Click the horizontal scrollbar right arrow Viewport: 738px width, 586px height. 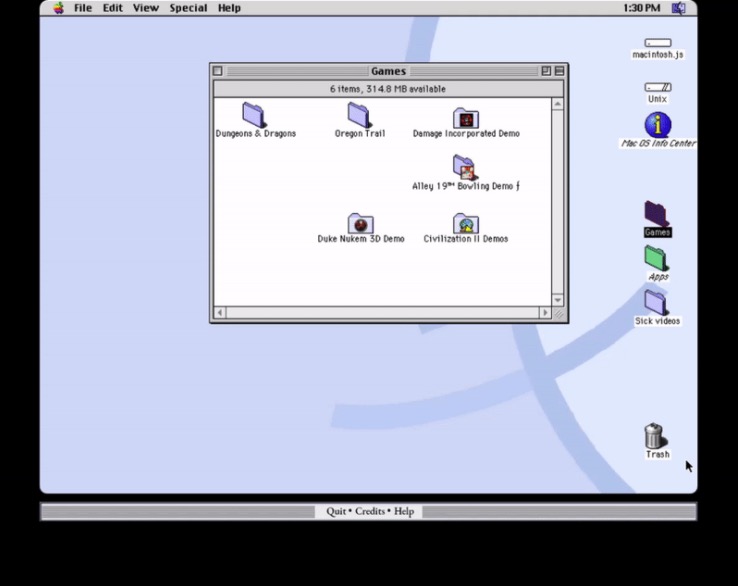click(x=545, y=313)
